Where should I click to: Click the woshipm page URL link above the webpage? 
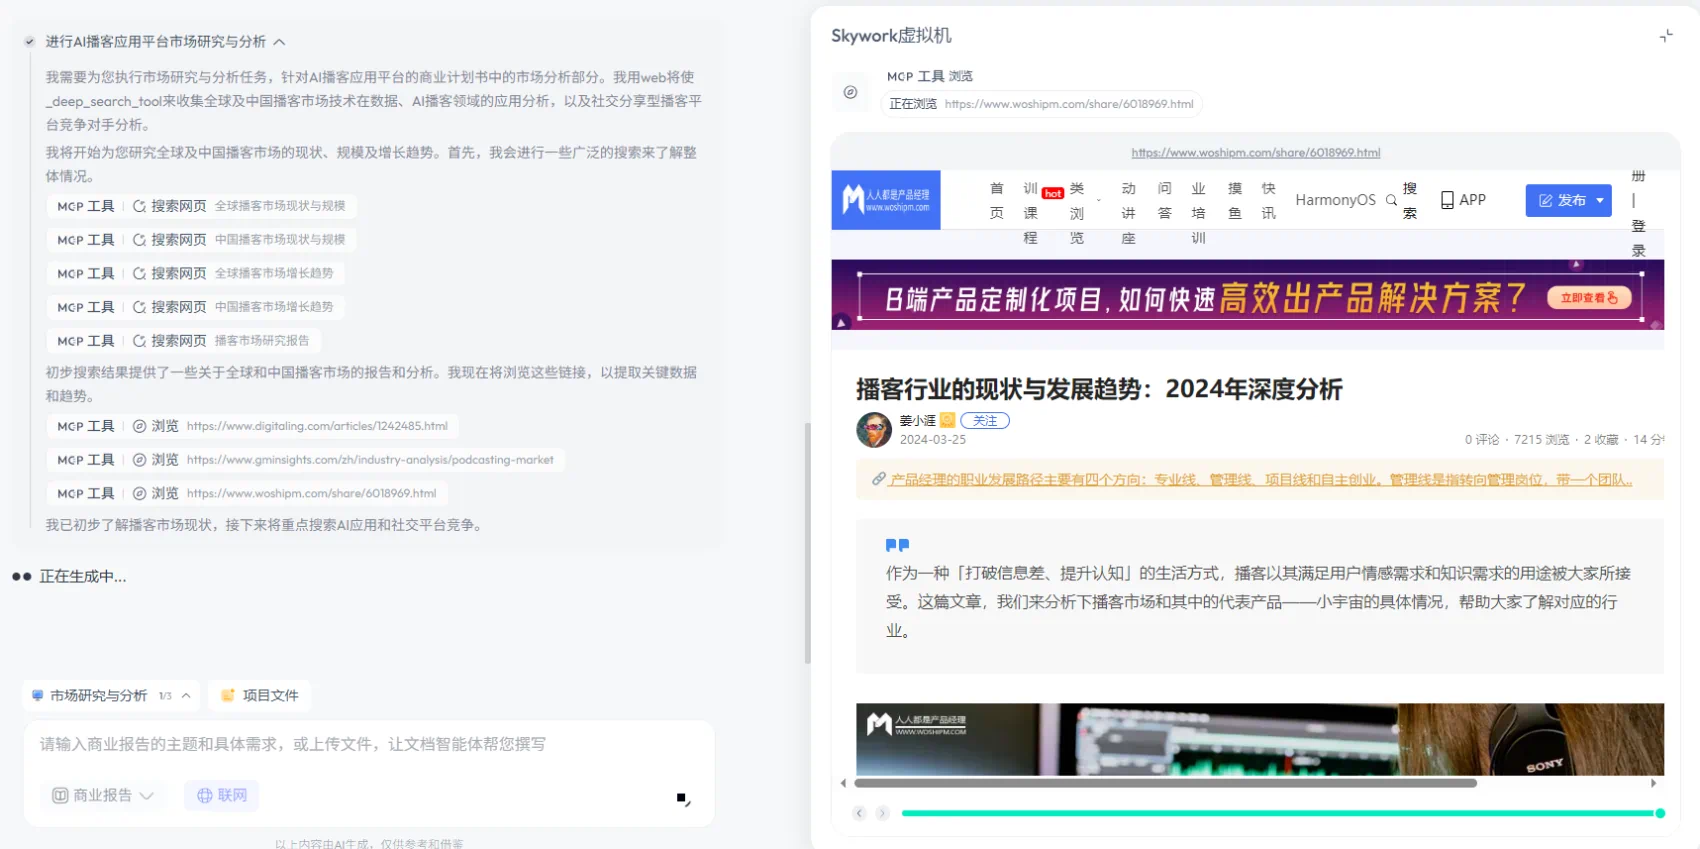1255,153
